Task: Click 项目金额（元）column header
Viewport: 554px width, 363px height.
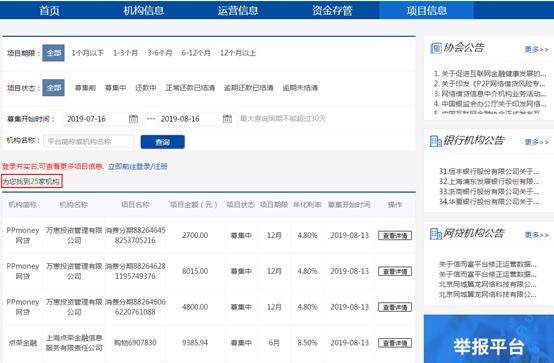Action: [x=194, y=205]
